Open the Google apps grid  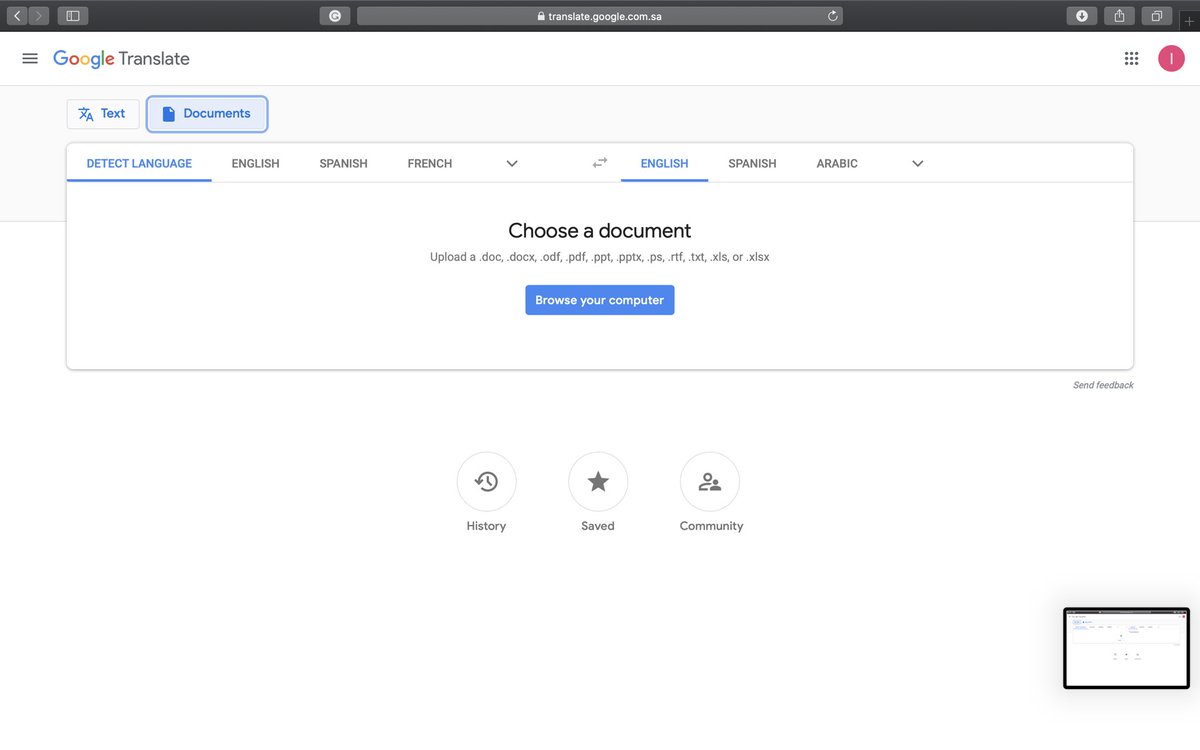pyautogui.click(x=1131, y=59)
